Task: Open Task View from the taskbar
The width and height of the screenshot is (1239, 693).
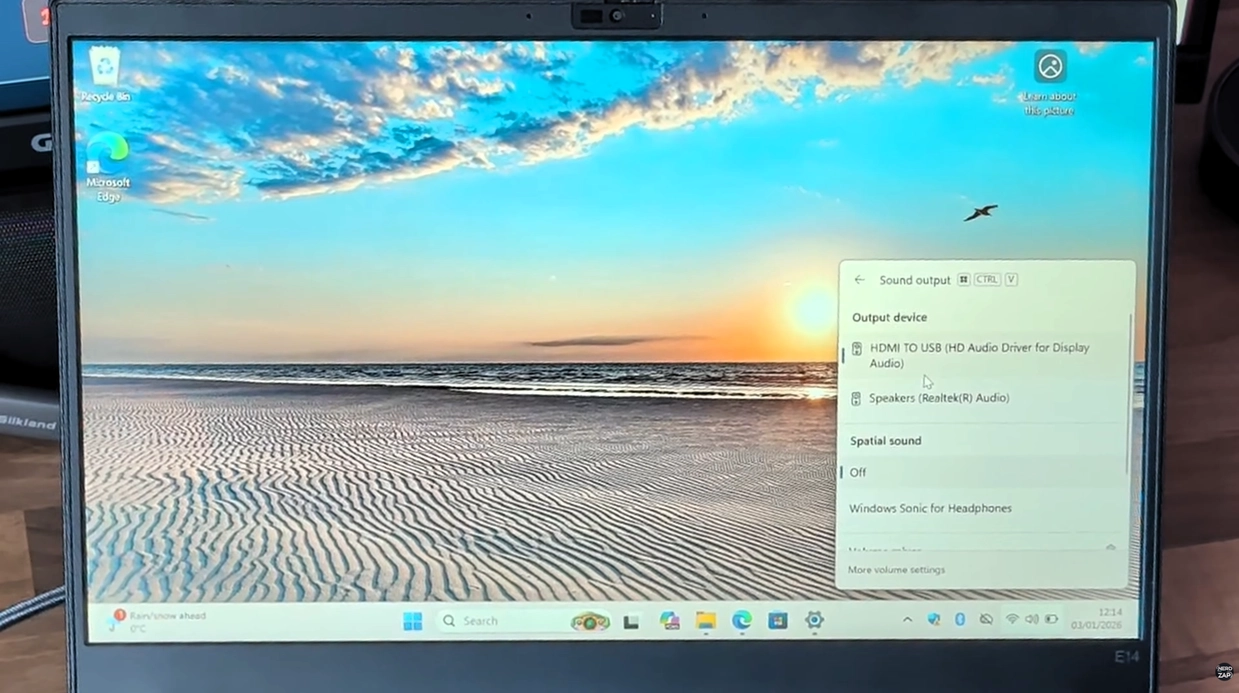Action: [x=631, y=621]
